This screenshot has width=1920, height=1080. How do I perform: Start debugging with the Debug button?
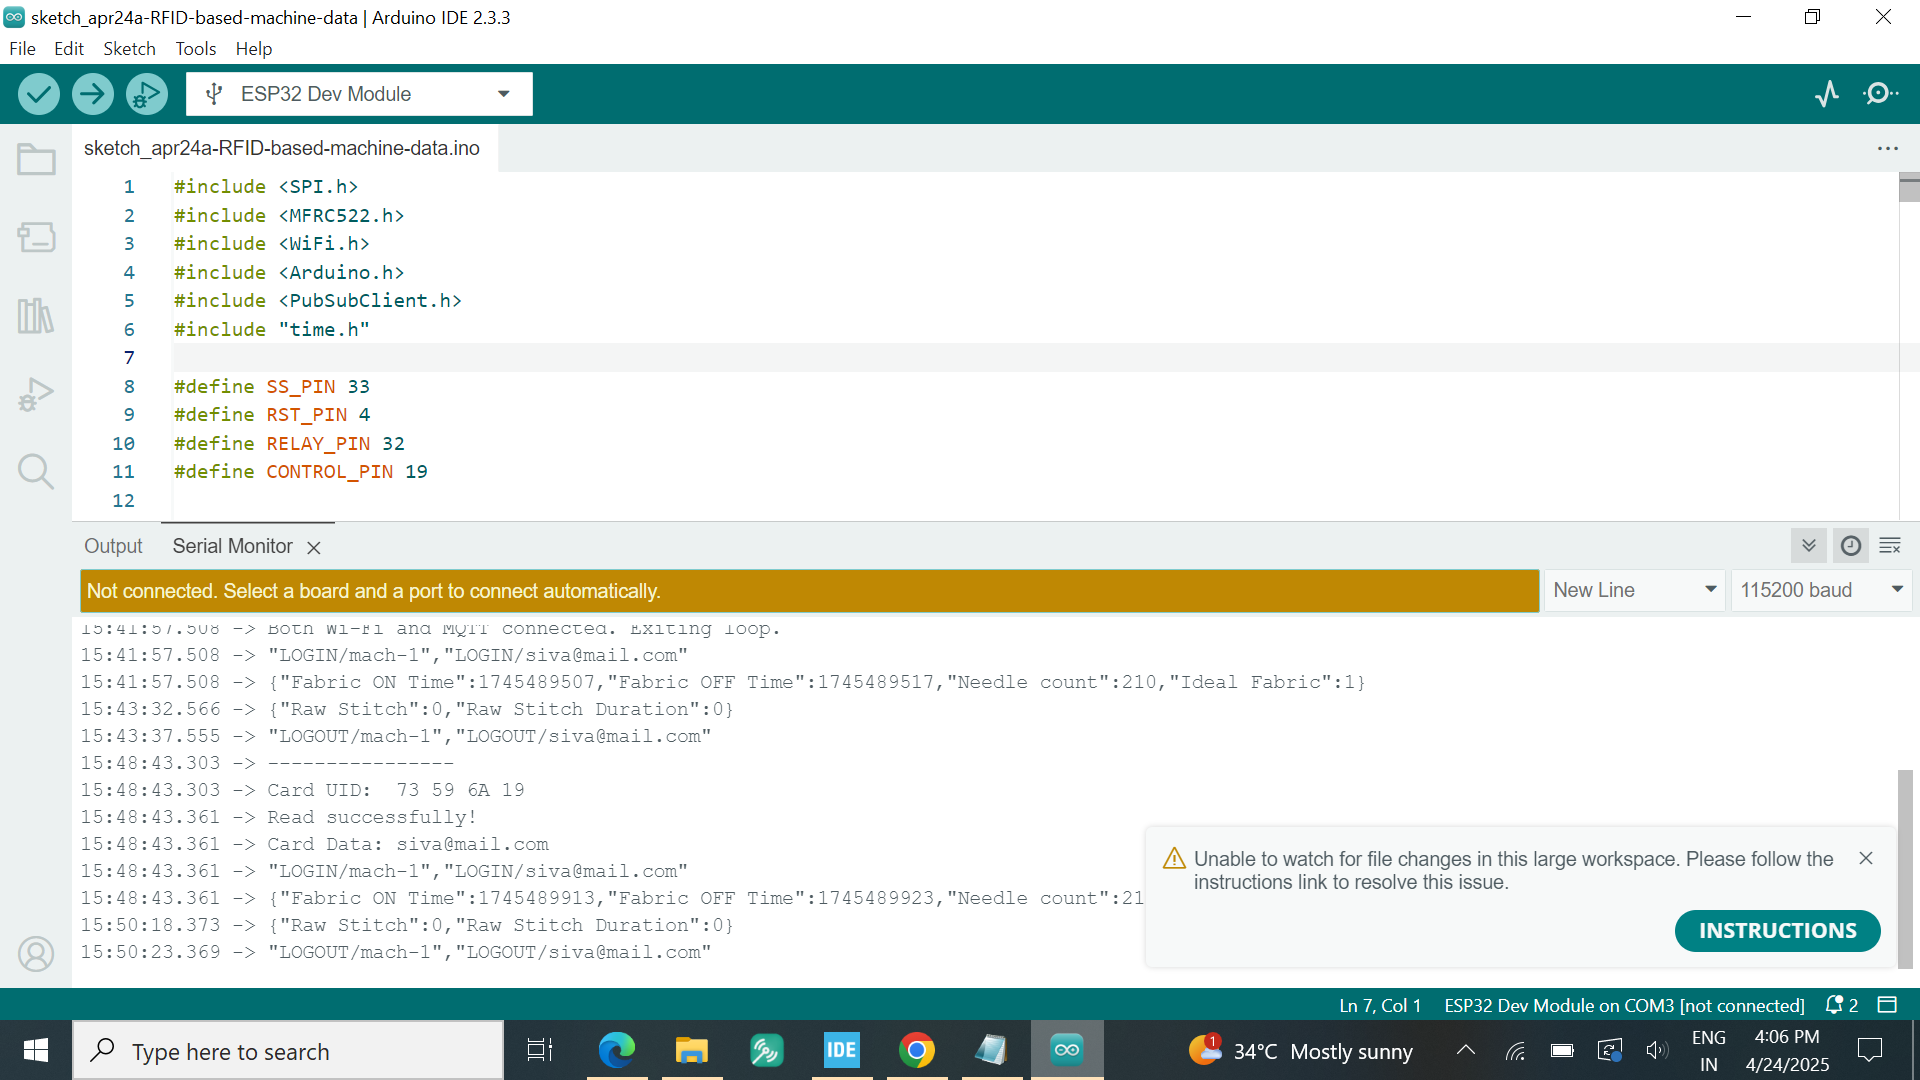coord(146,94)
